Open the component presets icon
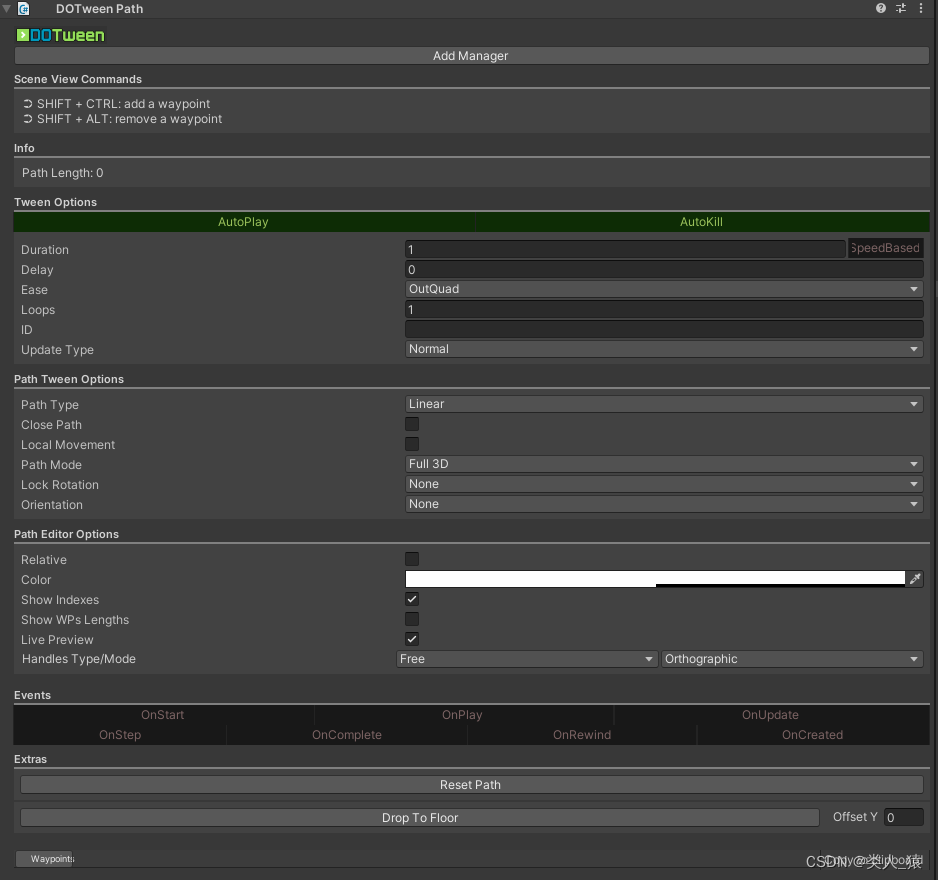 pyautogui.click(x=900, y=9)
